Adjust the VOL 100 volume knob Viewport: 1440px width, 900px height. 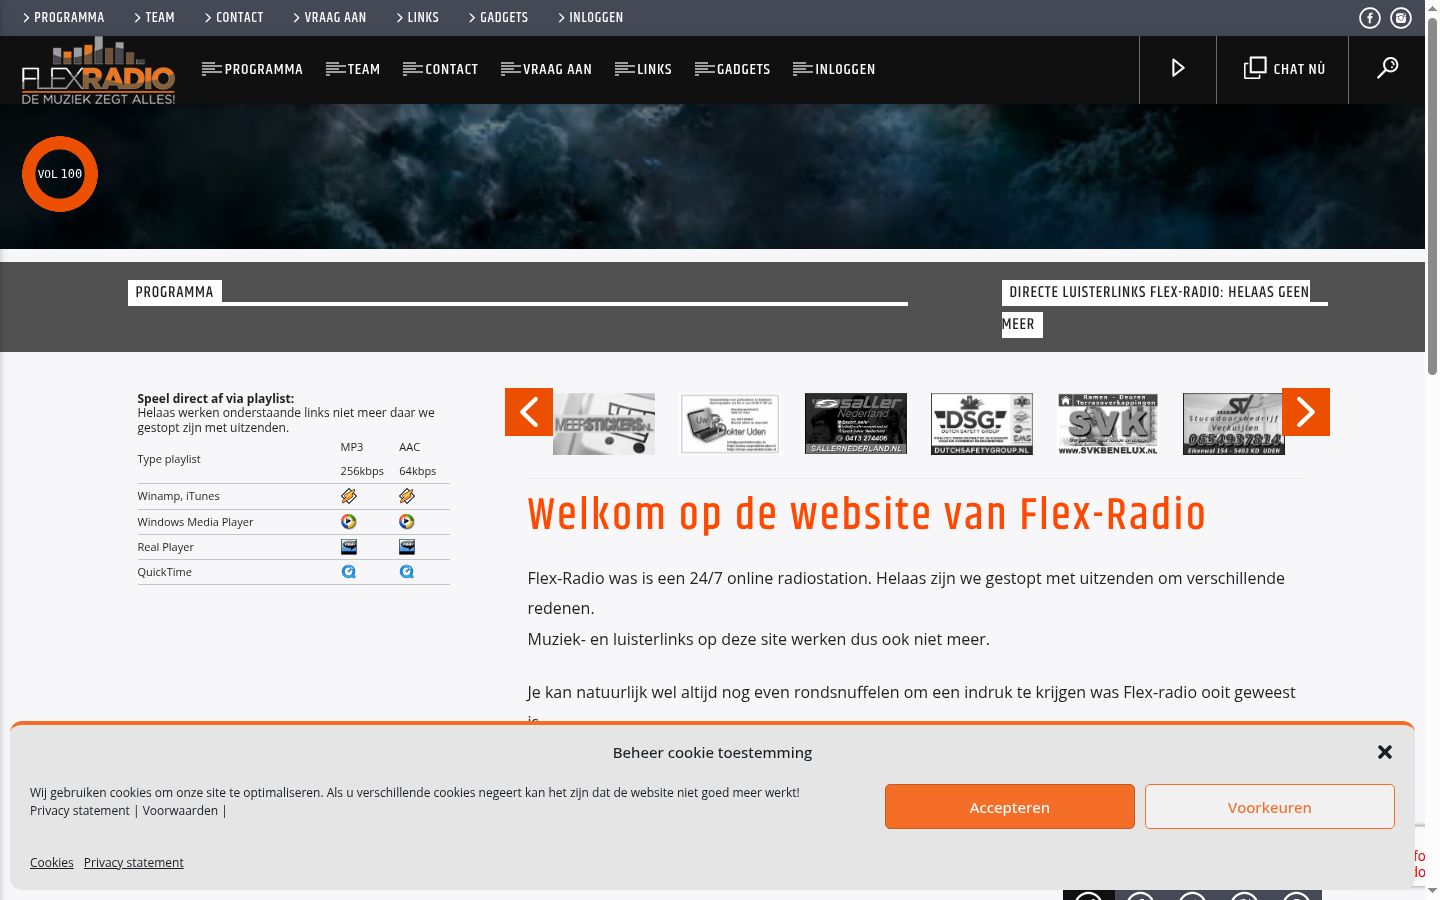pyautogui.click(x=60, y=174)
